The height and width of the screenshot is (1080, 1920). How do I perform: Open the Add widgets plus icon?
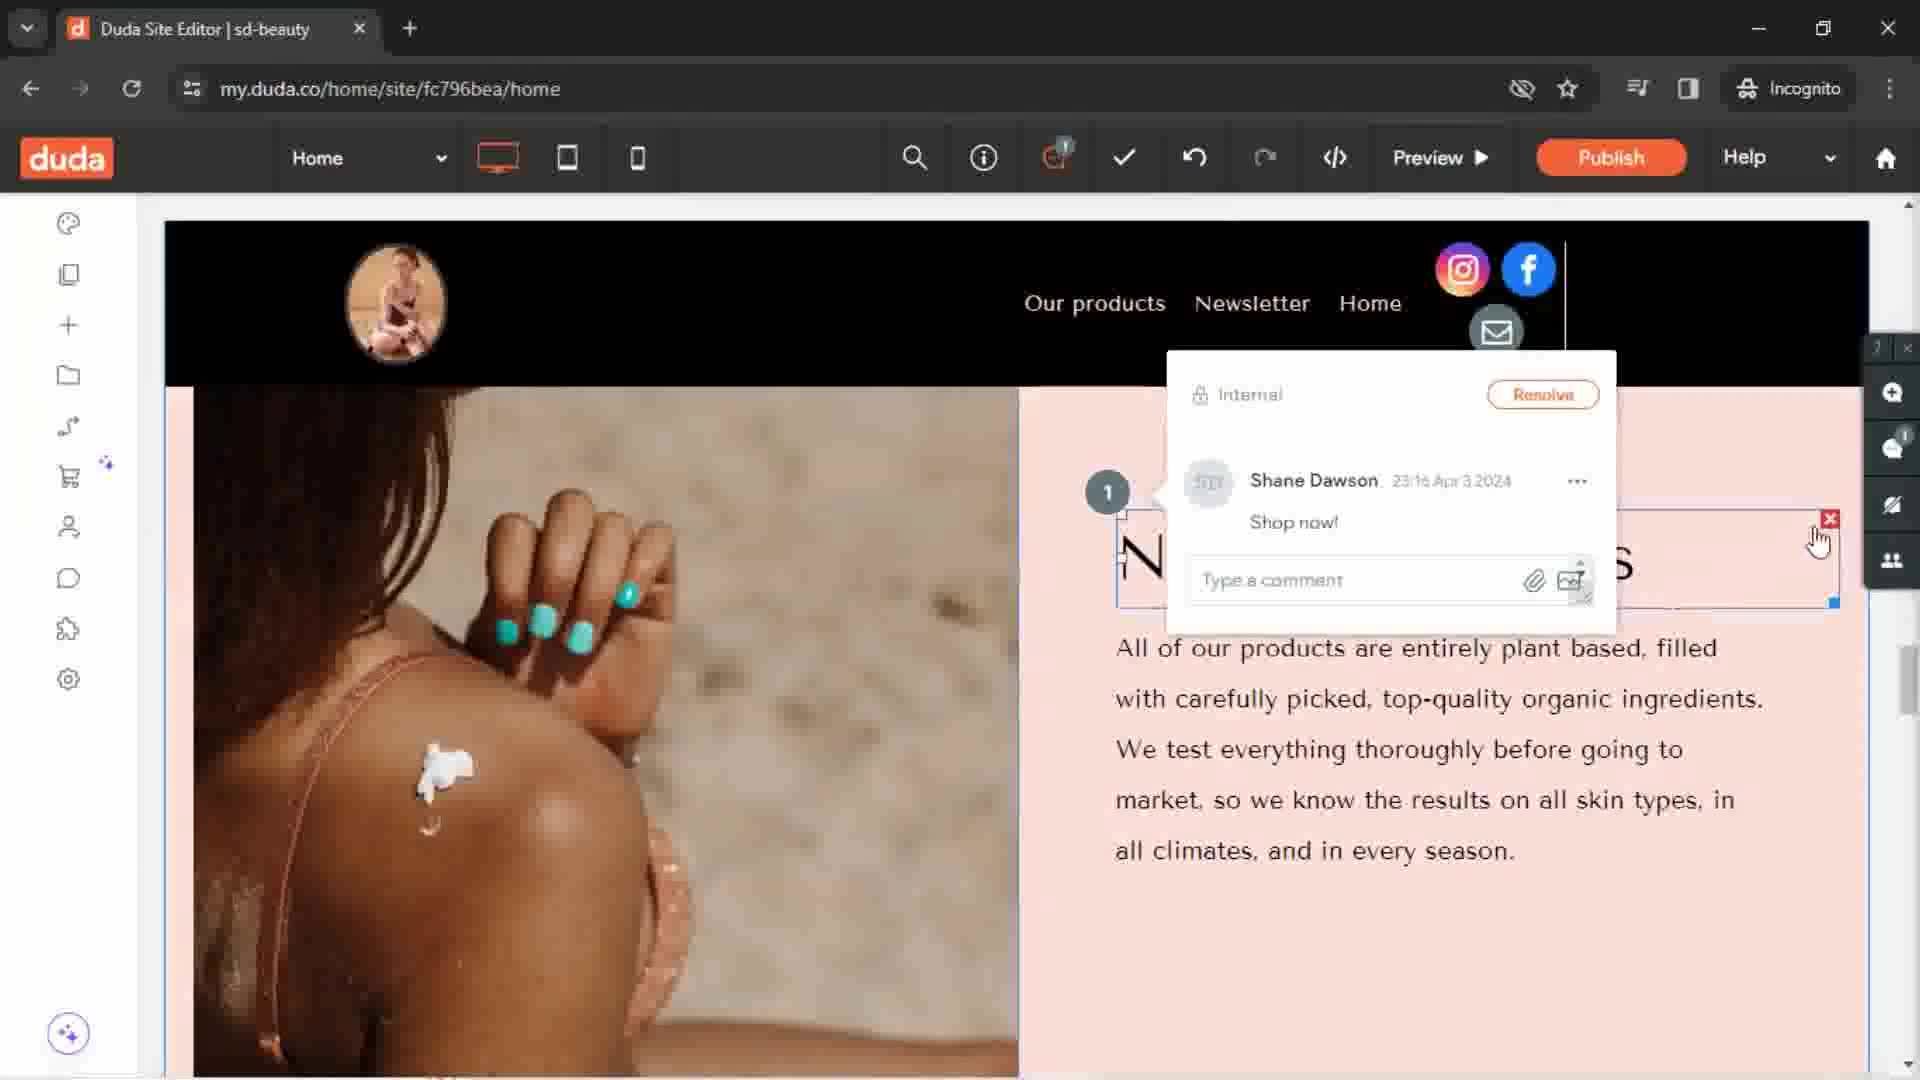(x=68, y=325)
